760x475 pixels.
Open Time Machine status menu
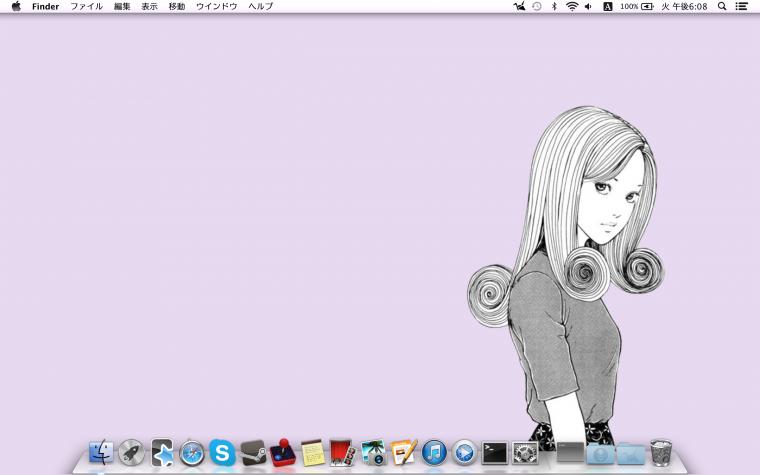(537, 6)
